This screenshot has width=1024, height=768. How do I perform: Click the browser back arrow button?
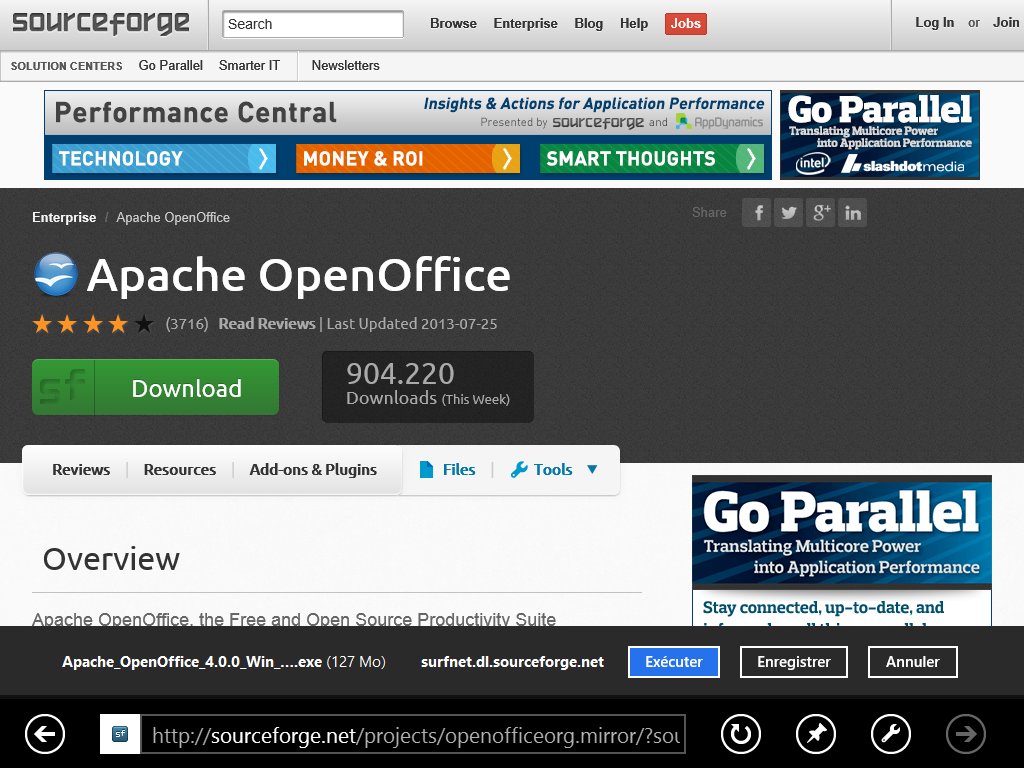[x=45, y=734]
